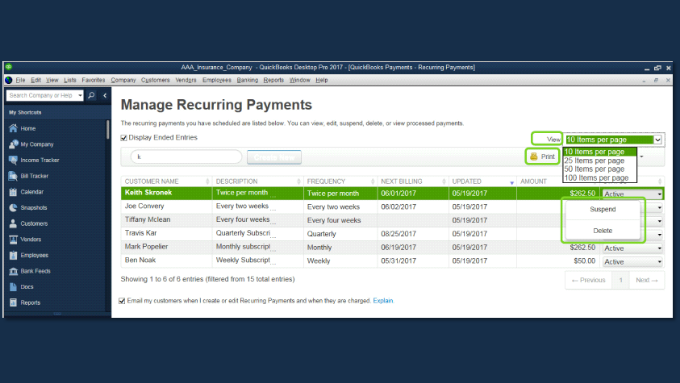Open the items per page combo box
This screenshot has width=680, height=383.
tap(614, 140)
